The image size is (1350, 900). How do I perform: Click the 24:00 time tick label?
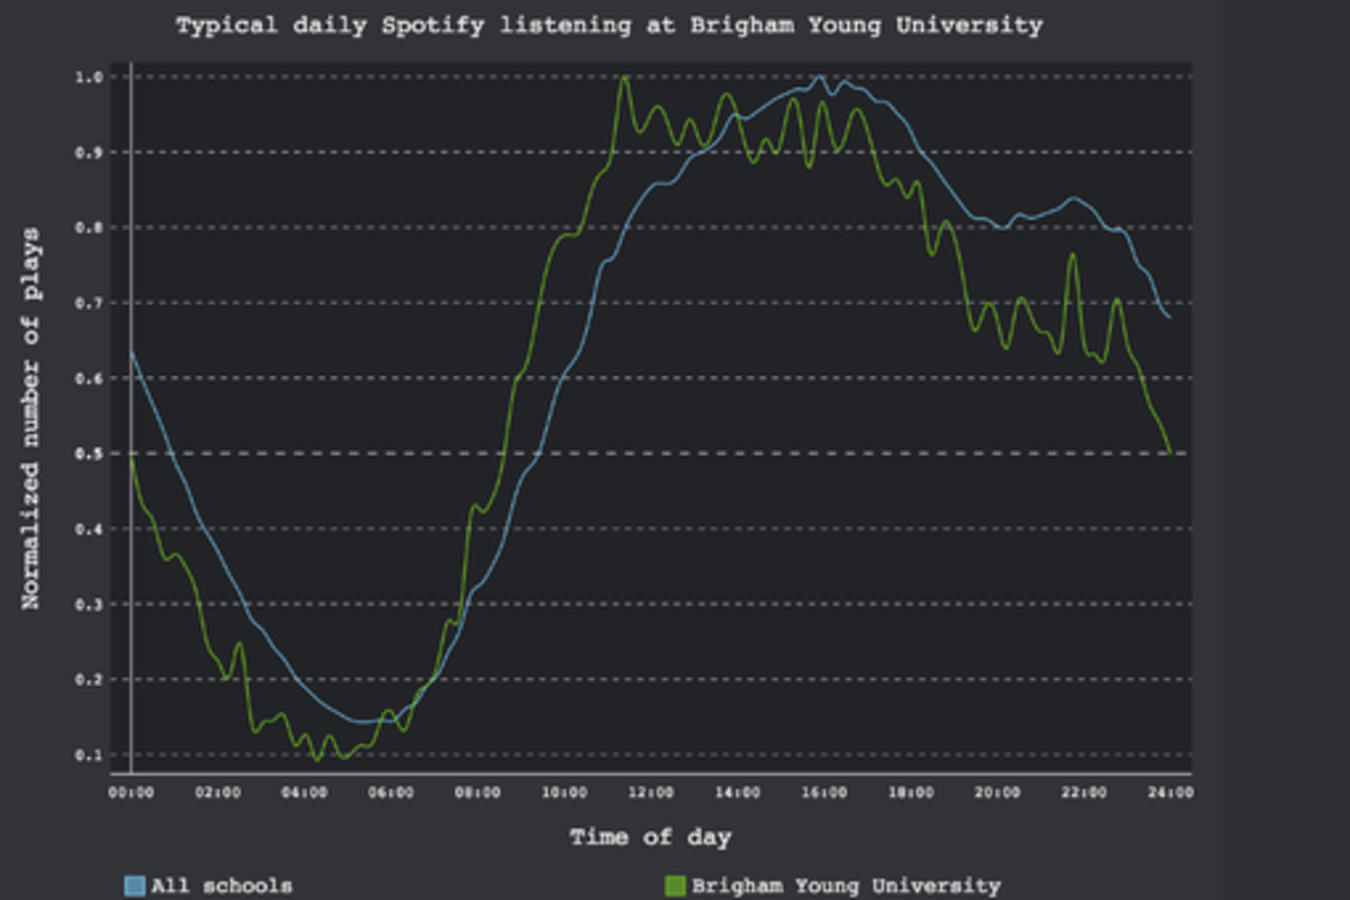[1170, 793]
